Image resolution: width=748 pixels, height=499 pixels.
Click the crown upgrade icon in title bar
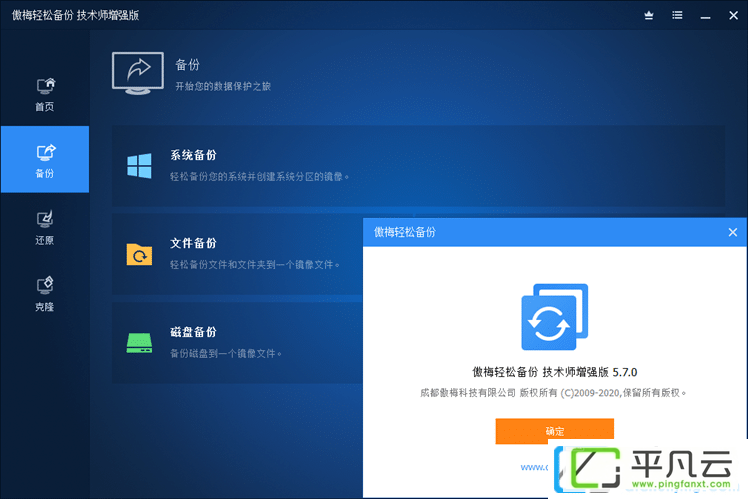(x=649, y=15)
